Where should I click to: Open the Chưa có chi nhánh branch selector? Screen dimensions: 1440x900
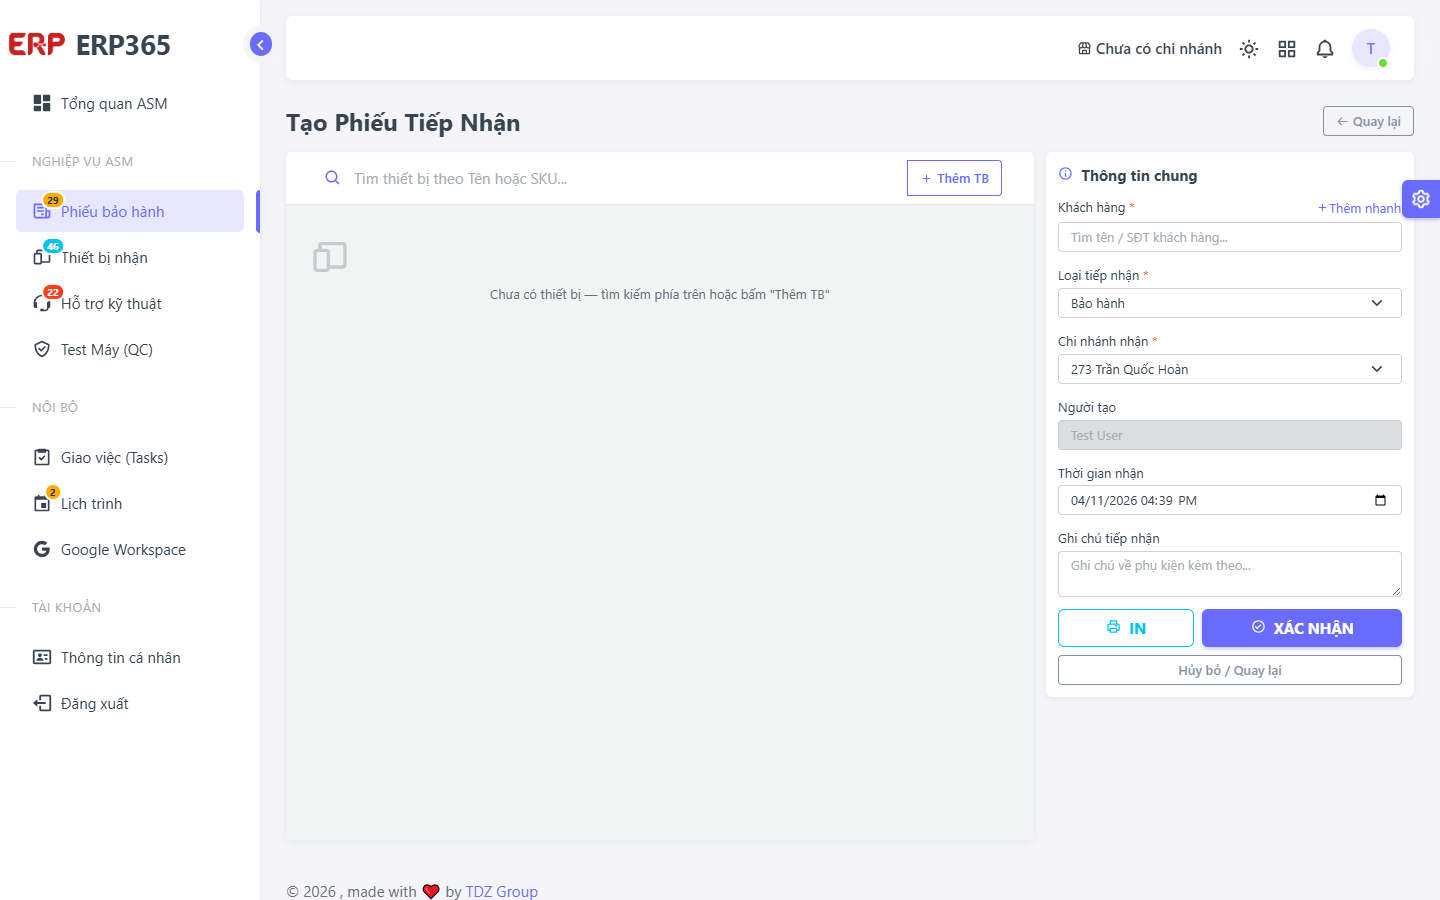1150,49
